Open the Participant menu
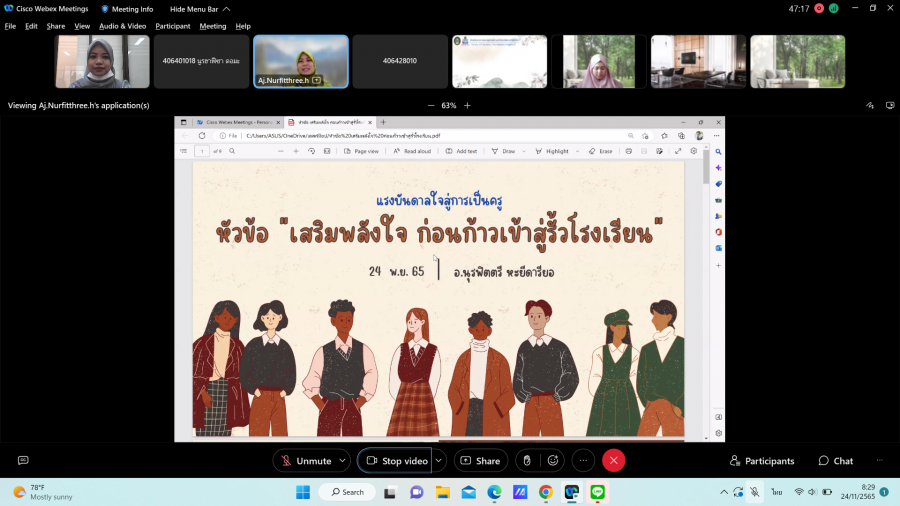This screenshot has width=900, height=506. [x=172, y=26]
